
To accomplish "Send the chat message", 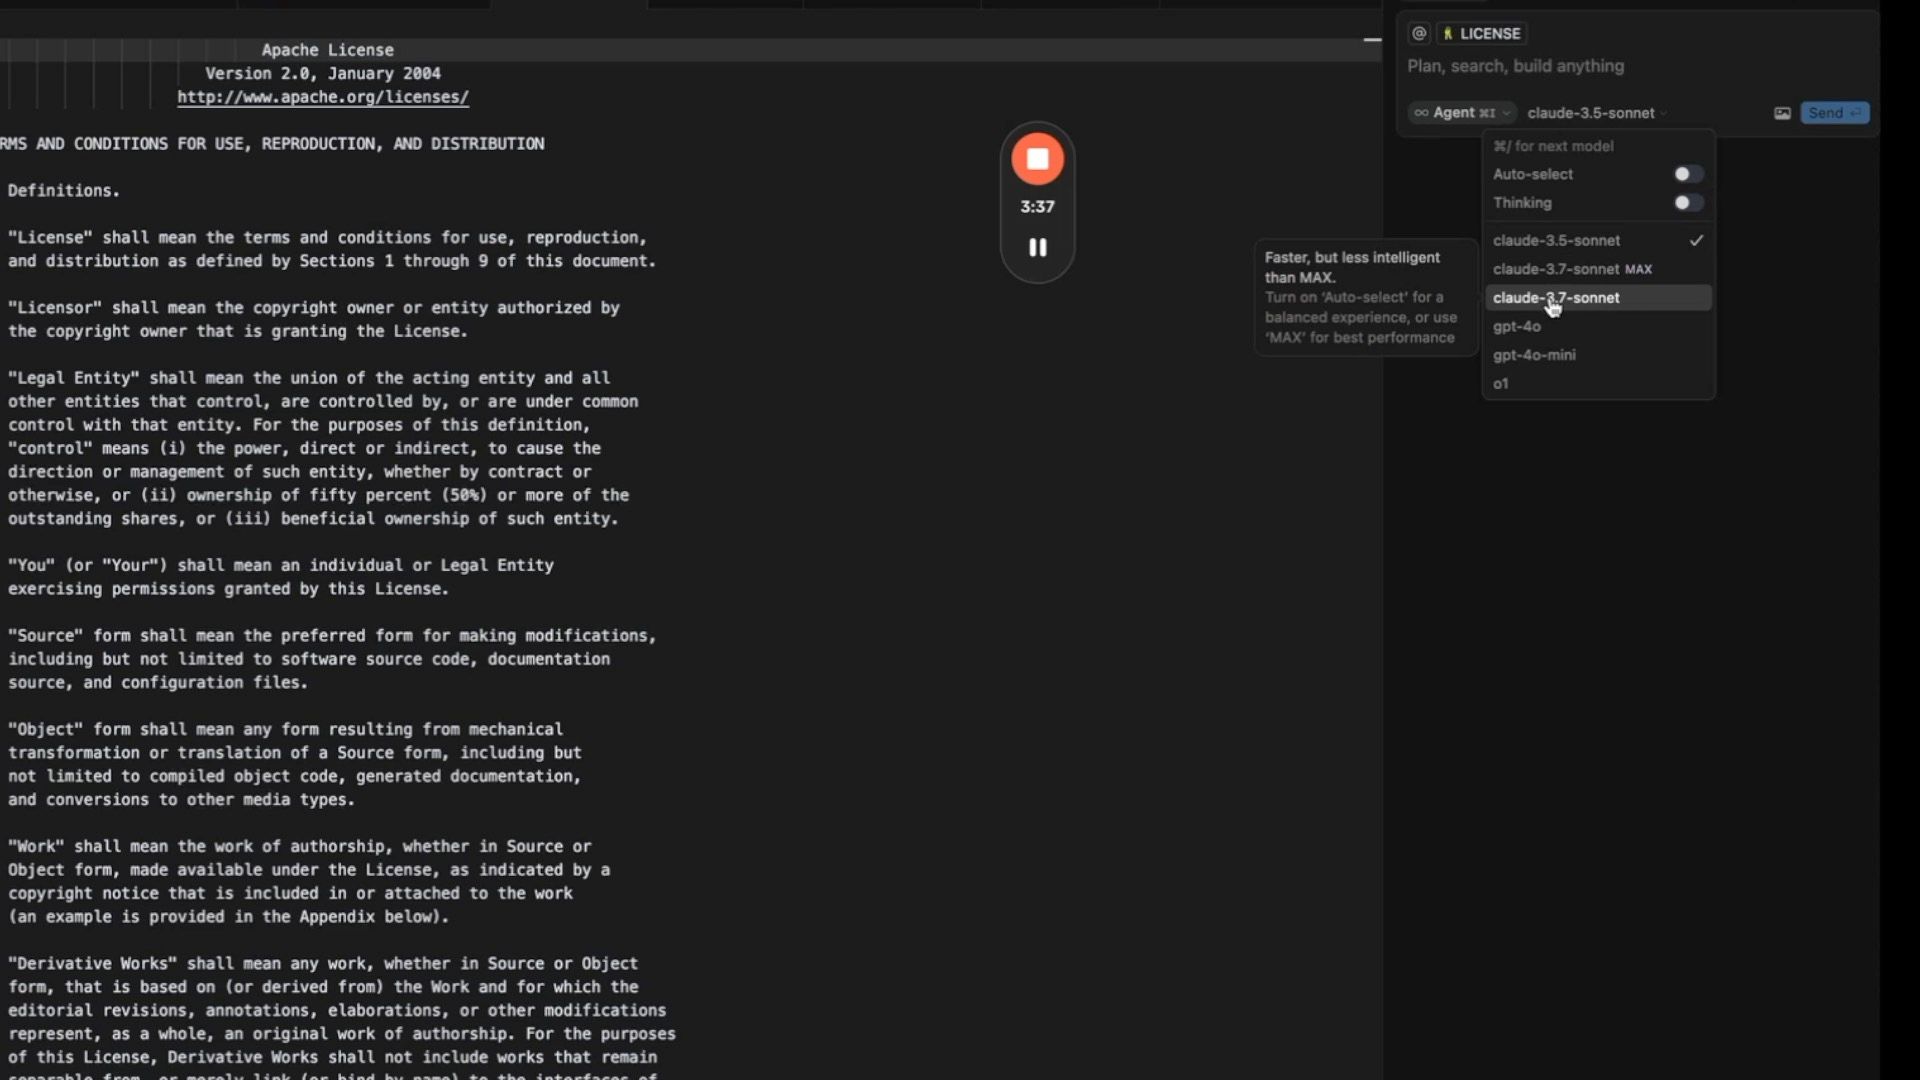I will point(1834,113).
